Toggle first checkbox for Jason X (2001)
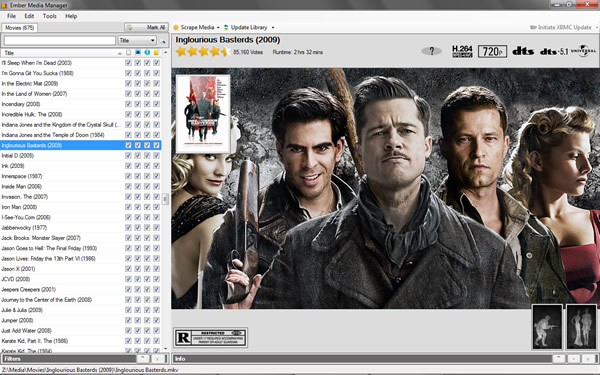The height and width of the screenshot is (375, 600). pyautogui.click(x=128, y=269)
